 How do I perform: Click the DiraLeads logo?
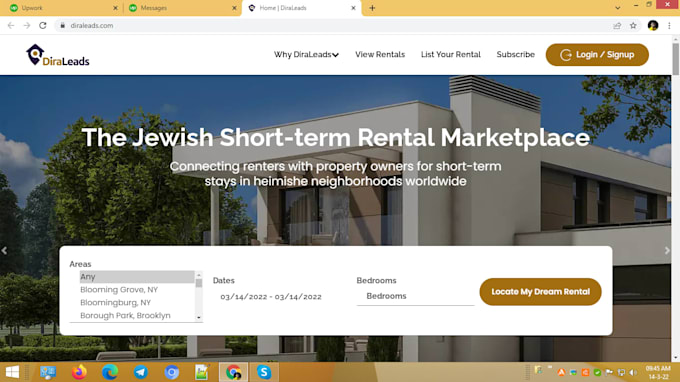click(58, 55)
